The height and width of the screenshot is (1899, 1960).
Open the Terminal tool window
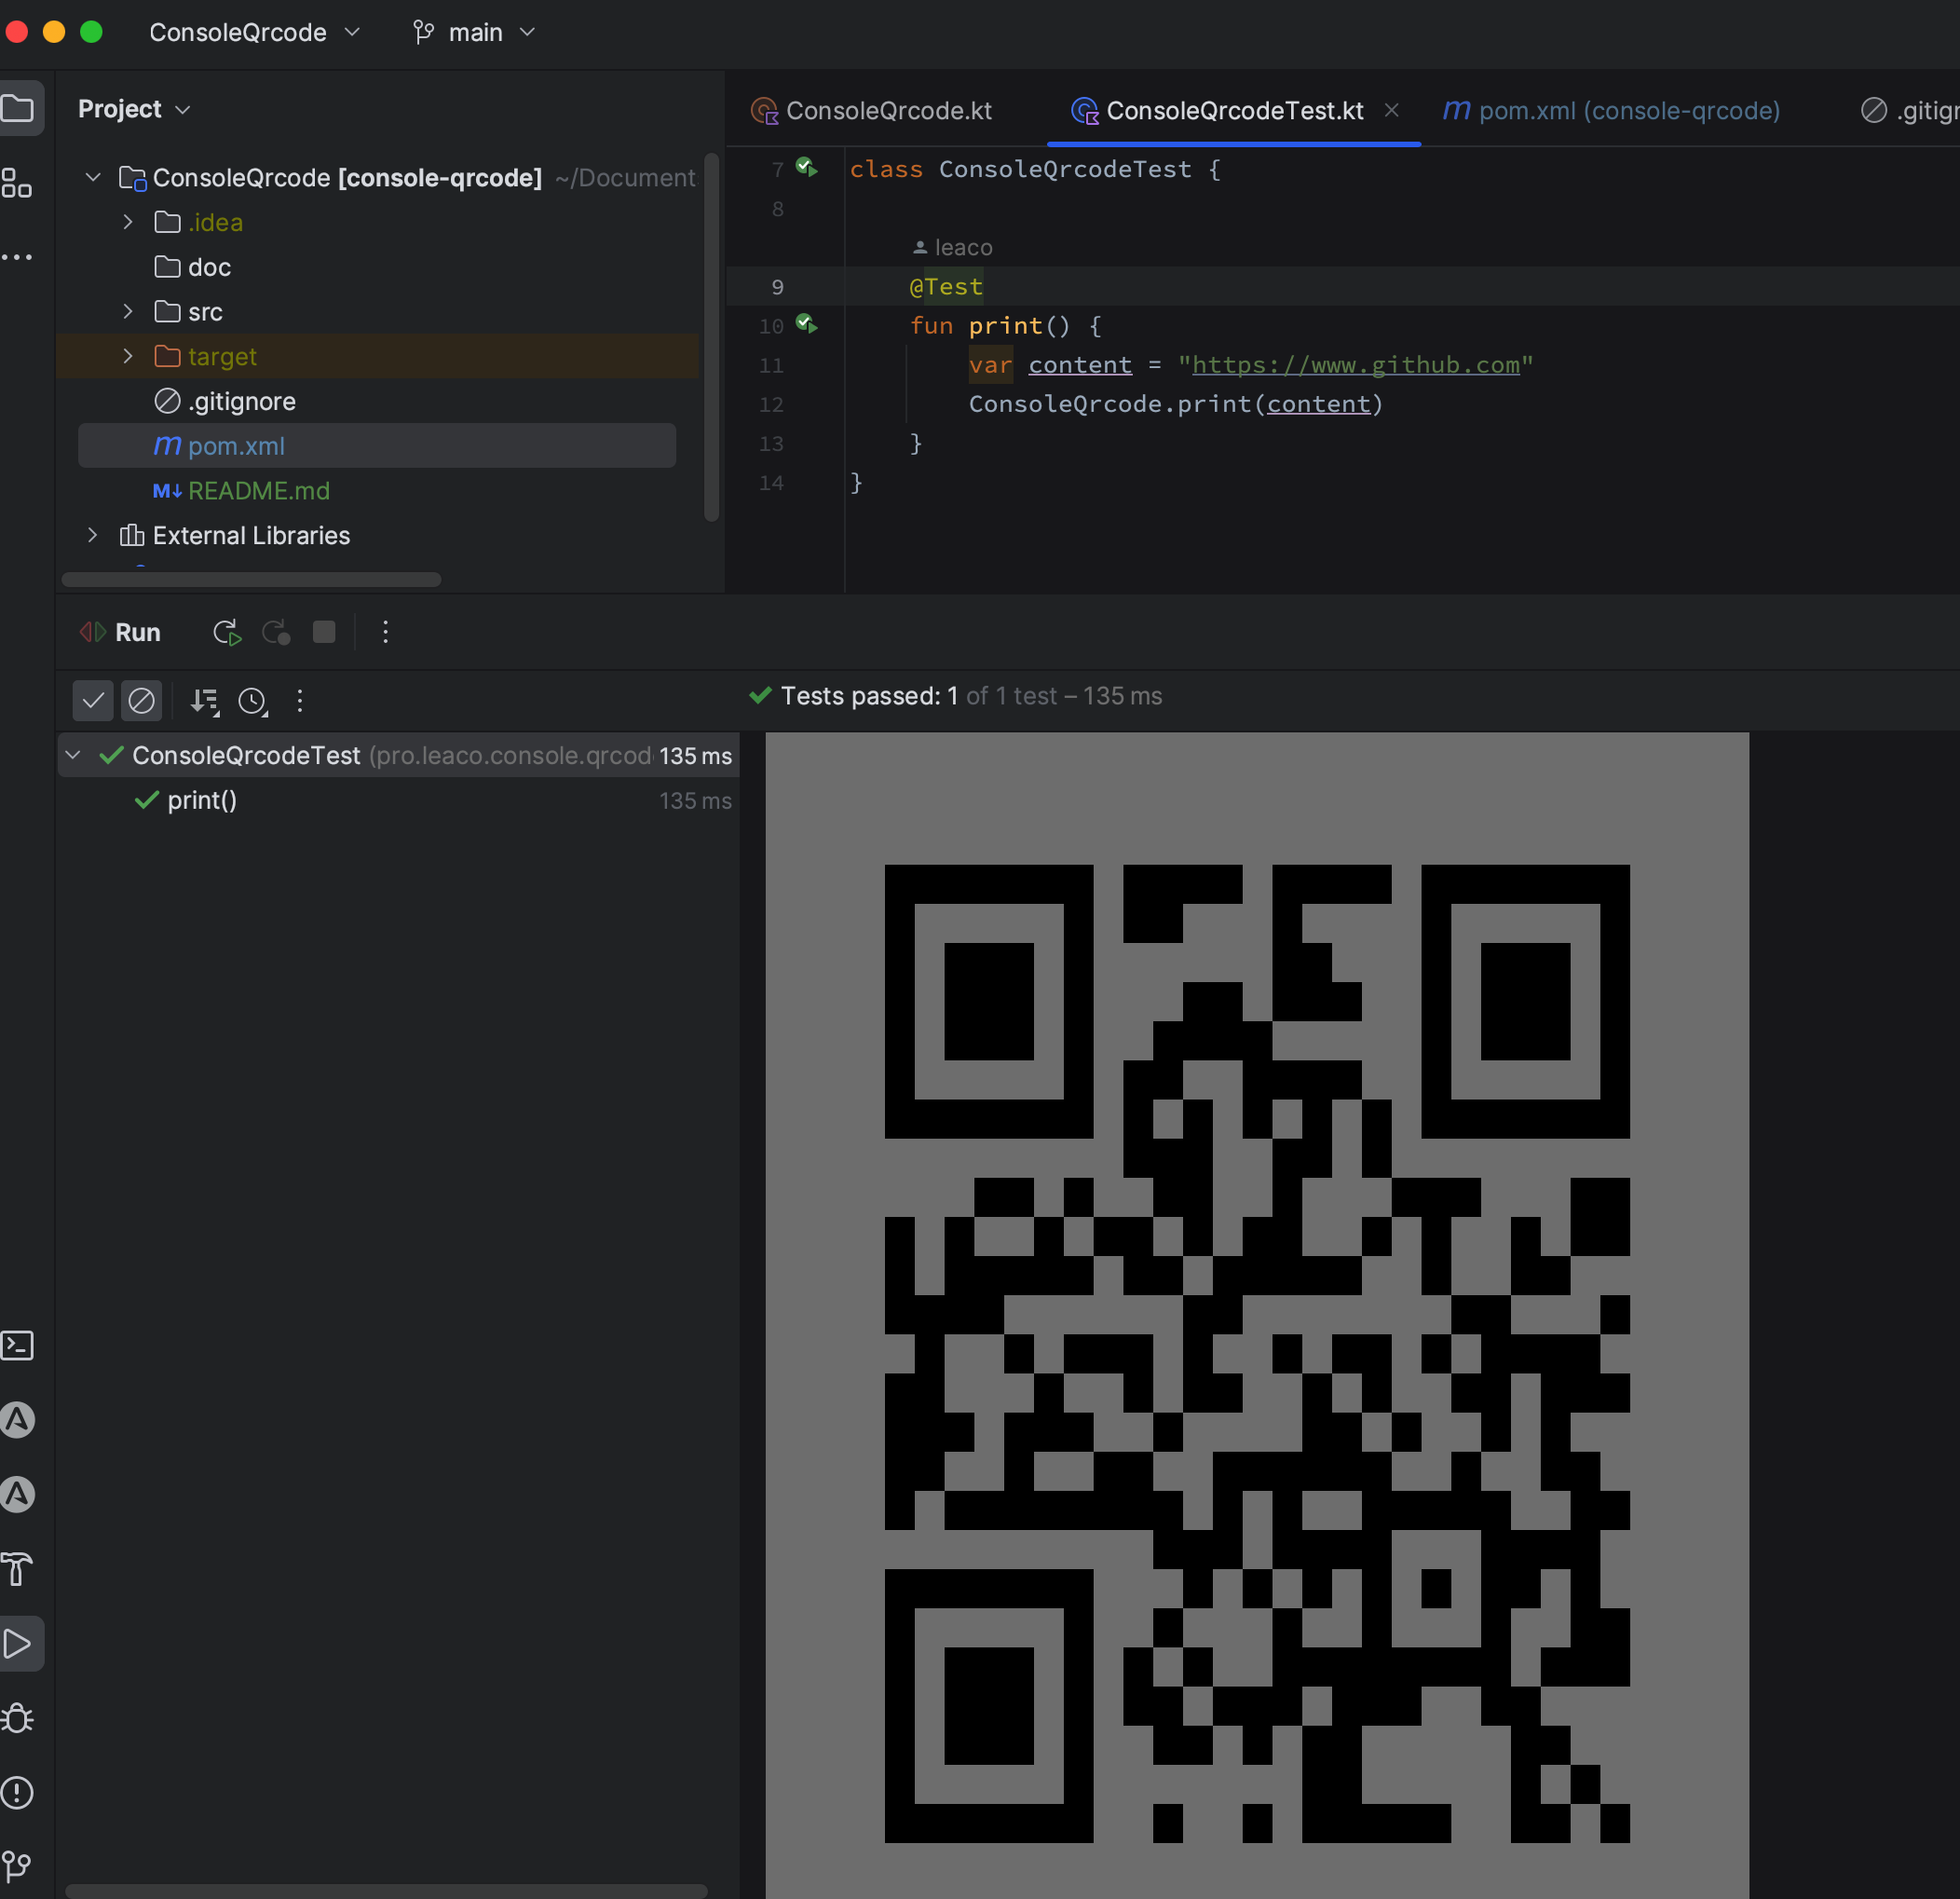(18, 1345)
